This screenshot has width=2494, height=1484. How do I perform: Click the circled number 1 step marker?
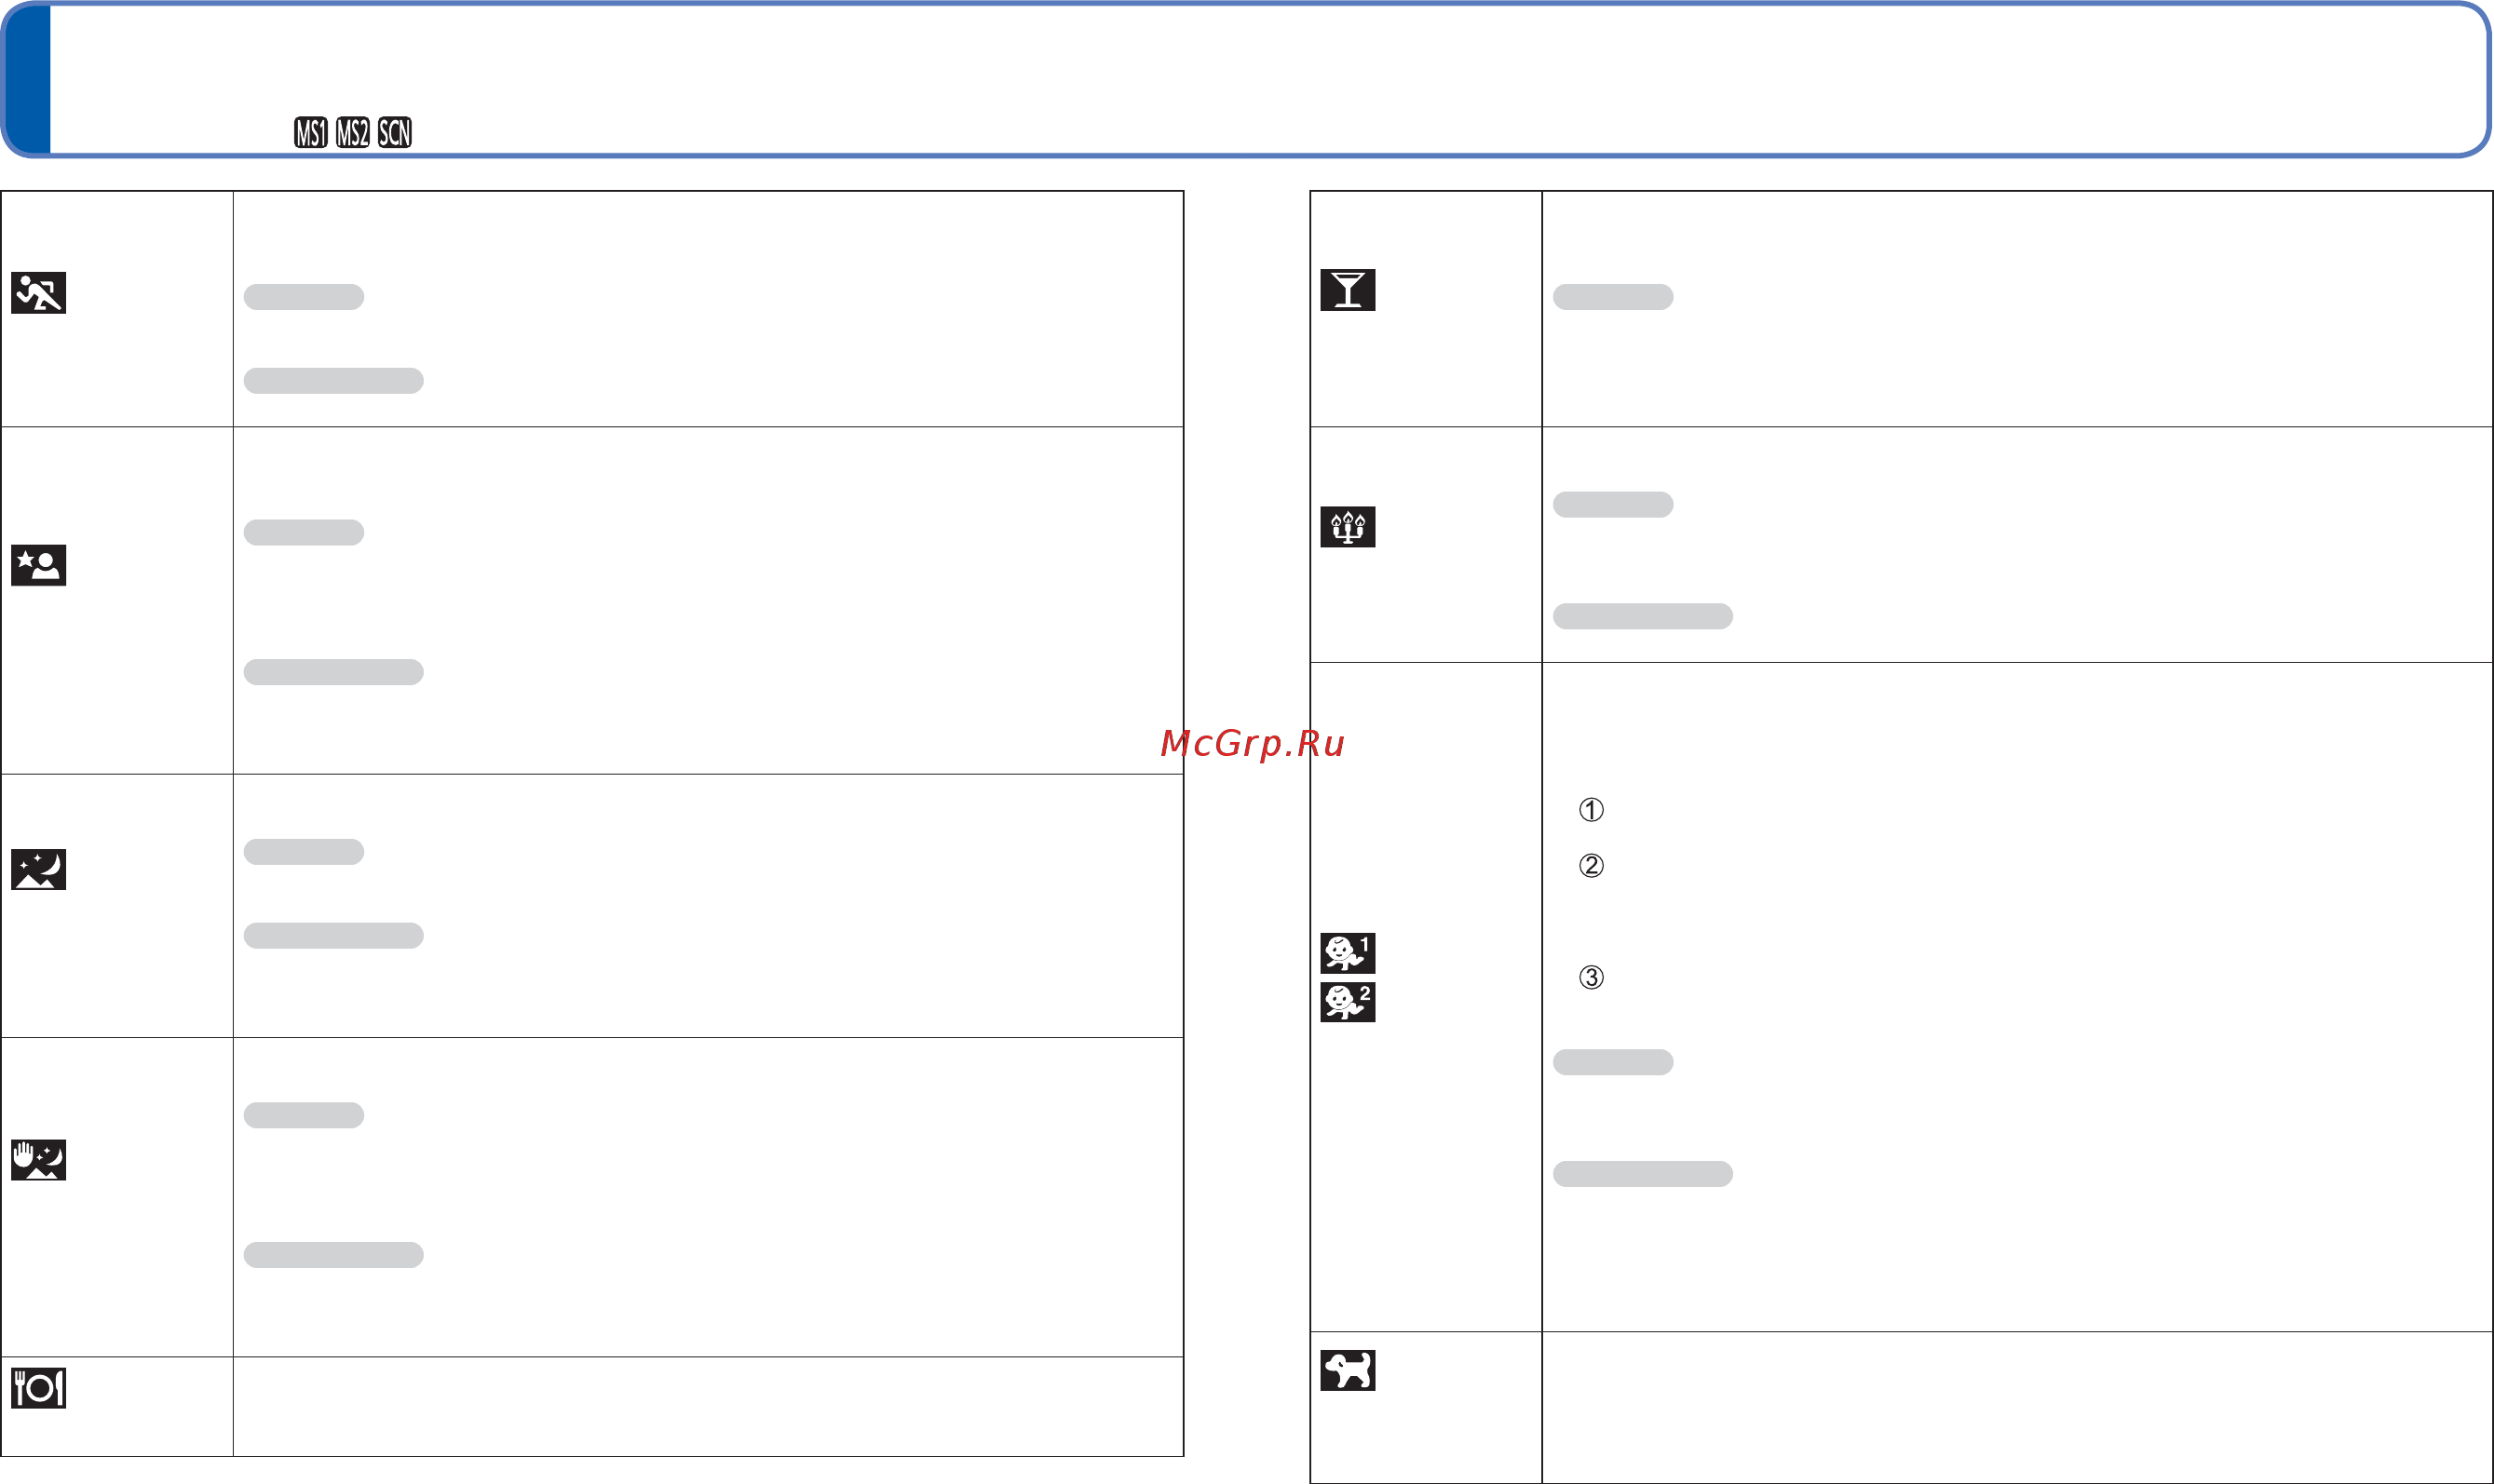(1591, 809)
